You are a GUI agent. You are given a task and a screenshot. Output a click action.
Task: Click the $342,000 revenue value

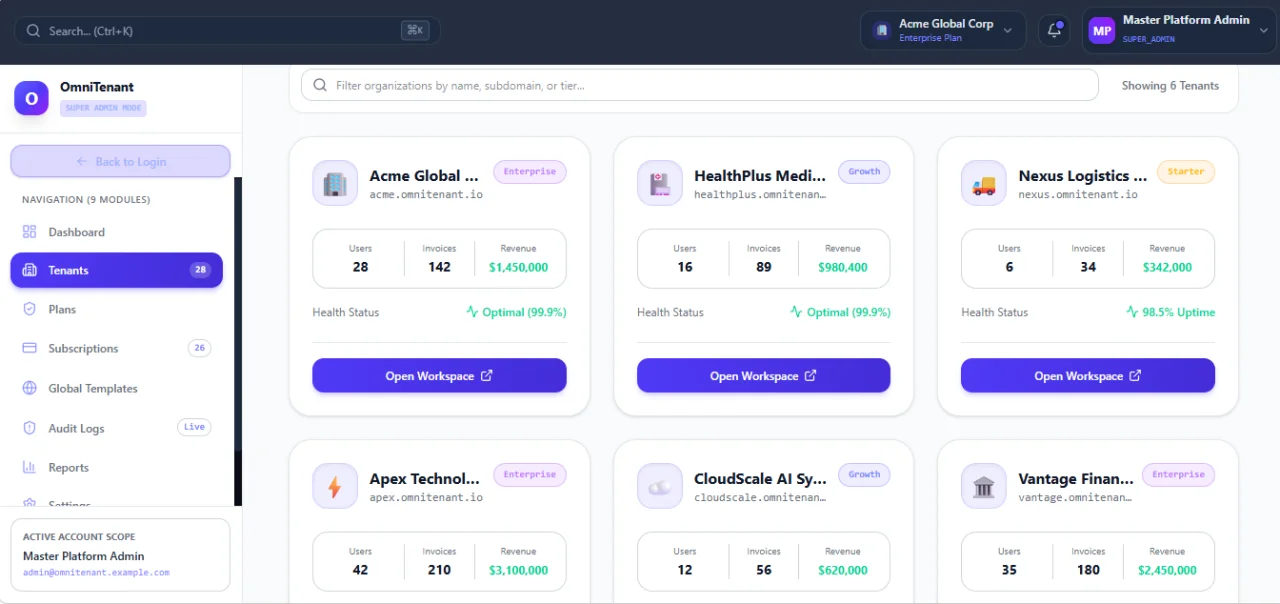[1167, 267]
